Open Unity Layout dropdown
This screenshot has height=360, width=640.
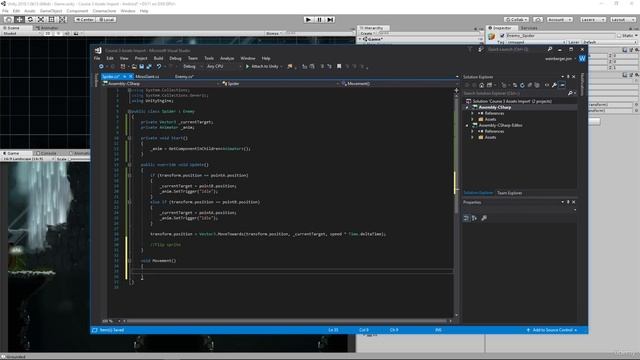(x=622, y=20)
